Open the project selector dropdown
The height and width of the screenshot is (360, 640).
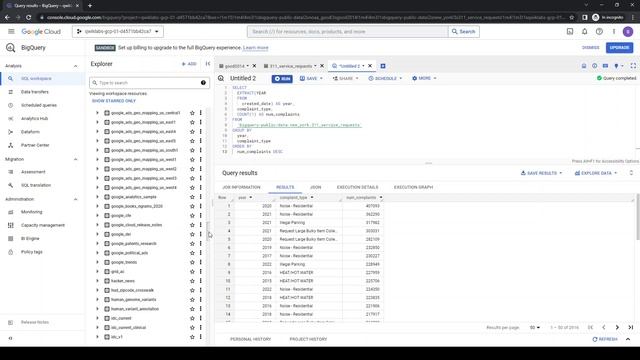(118, 31)
